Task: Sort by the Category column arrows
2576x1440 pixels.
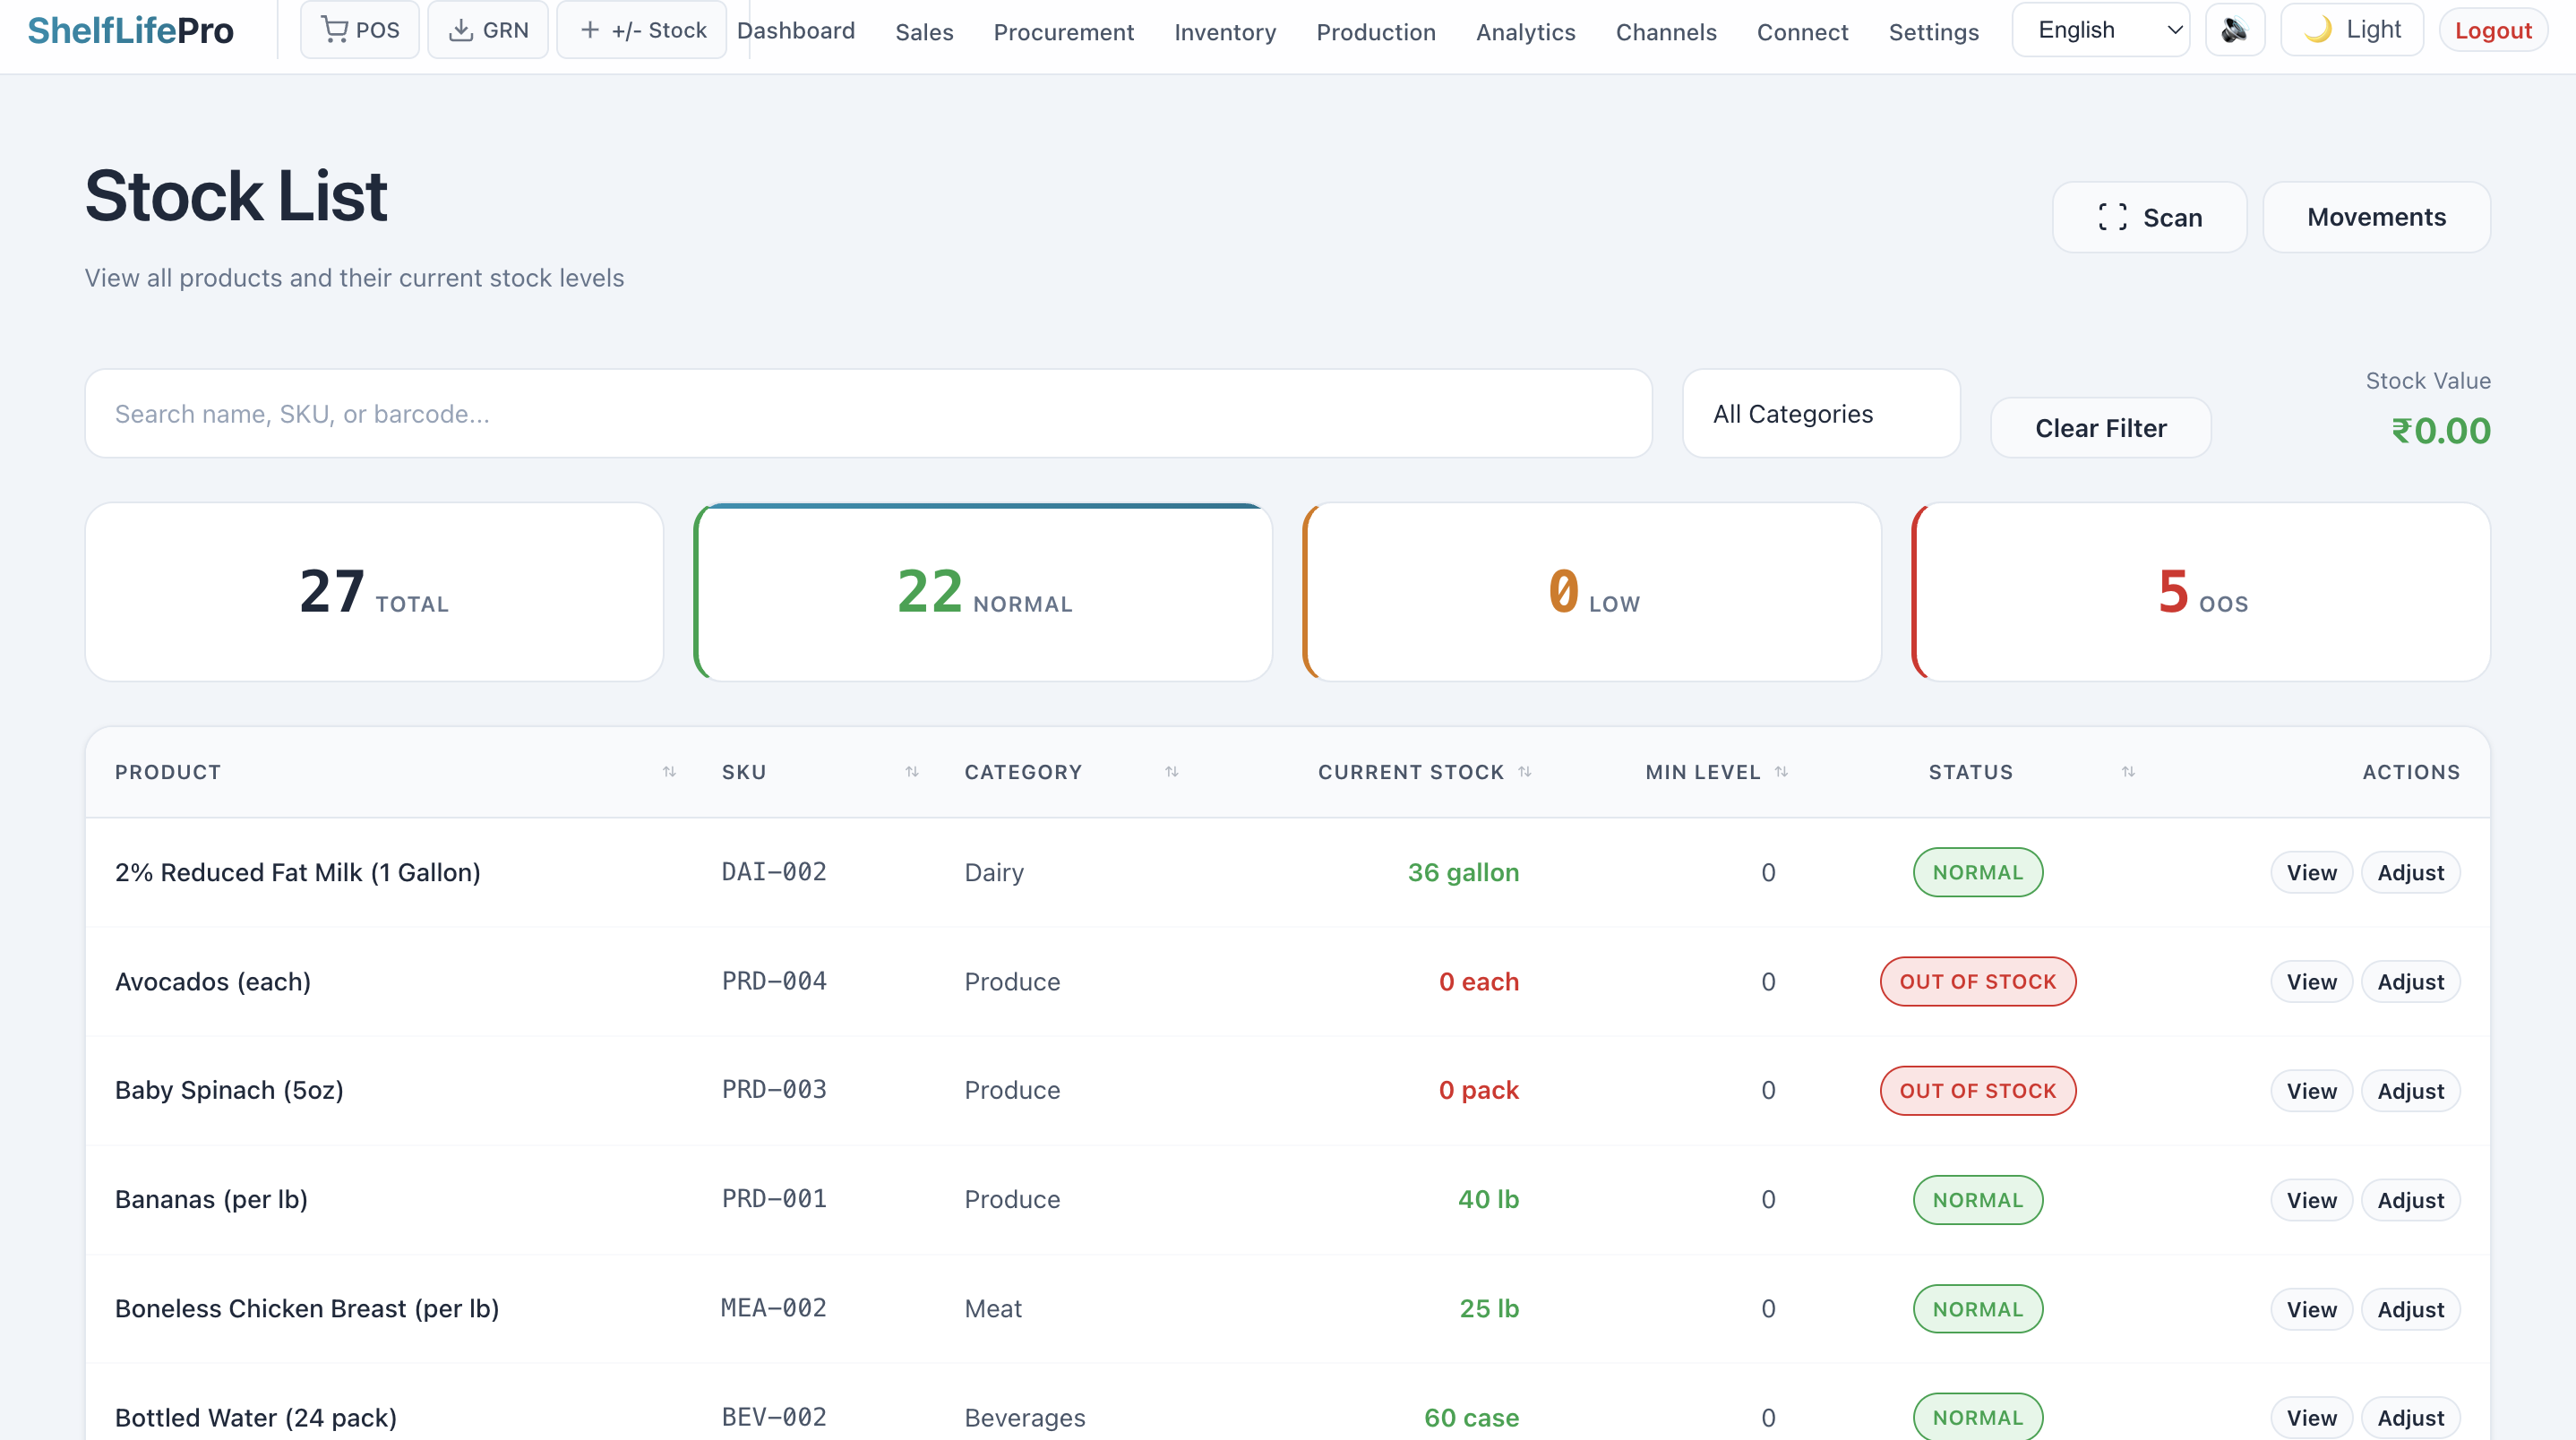Action: point(1172,772)
